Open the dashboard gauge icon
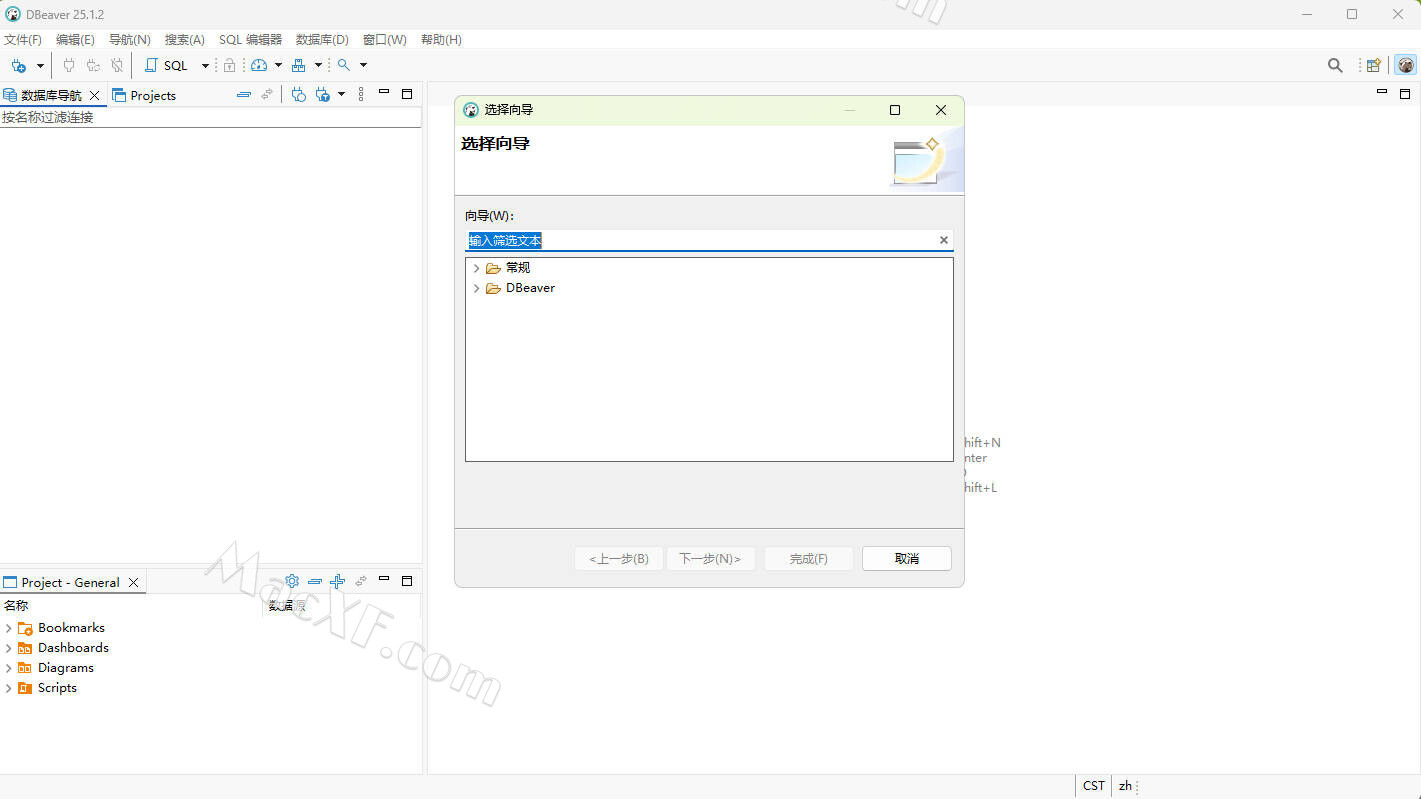The image size is (1421, 799). [259, 65]
